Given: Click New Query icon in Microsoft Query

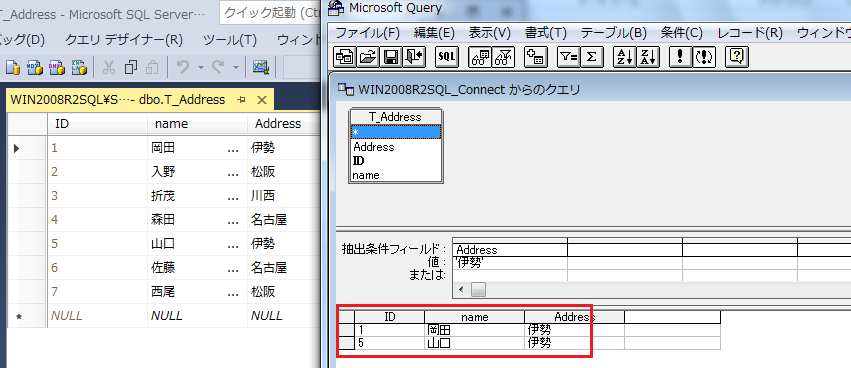Looking at the screenshot, I should coord(344,56).
